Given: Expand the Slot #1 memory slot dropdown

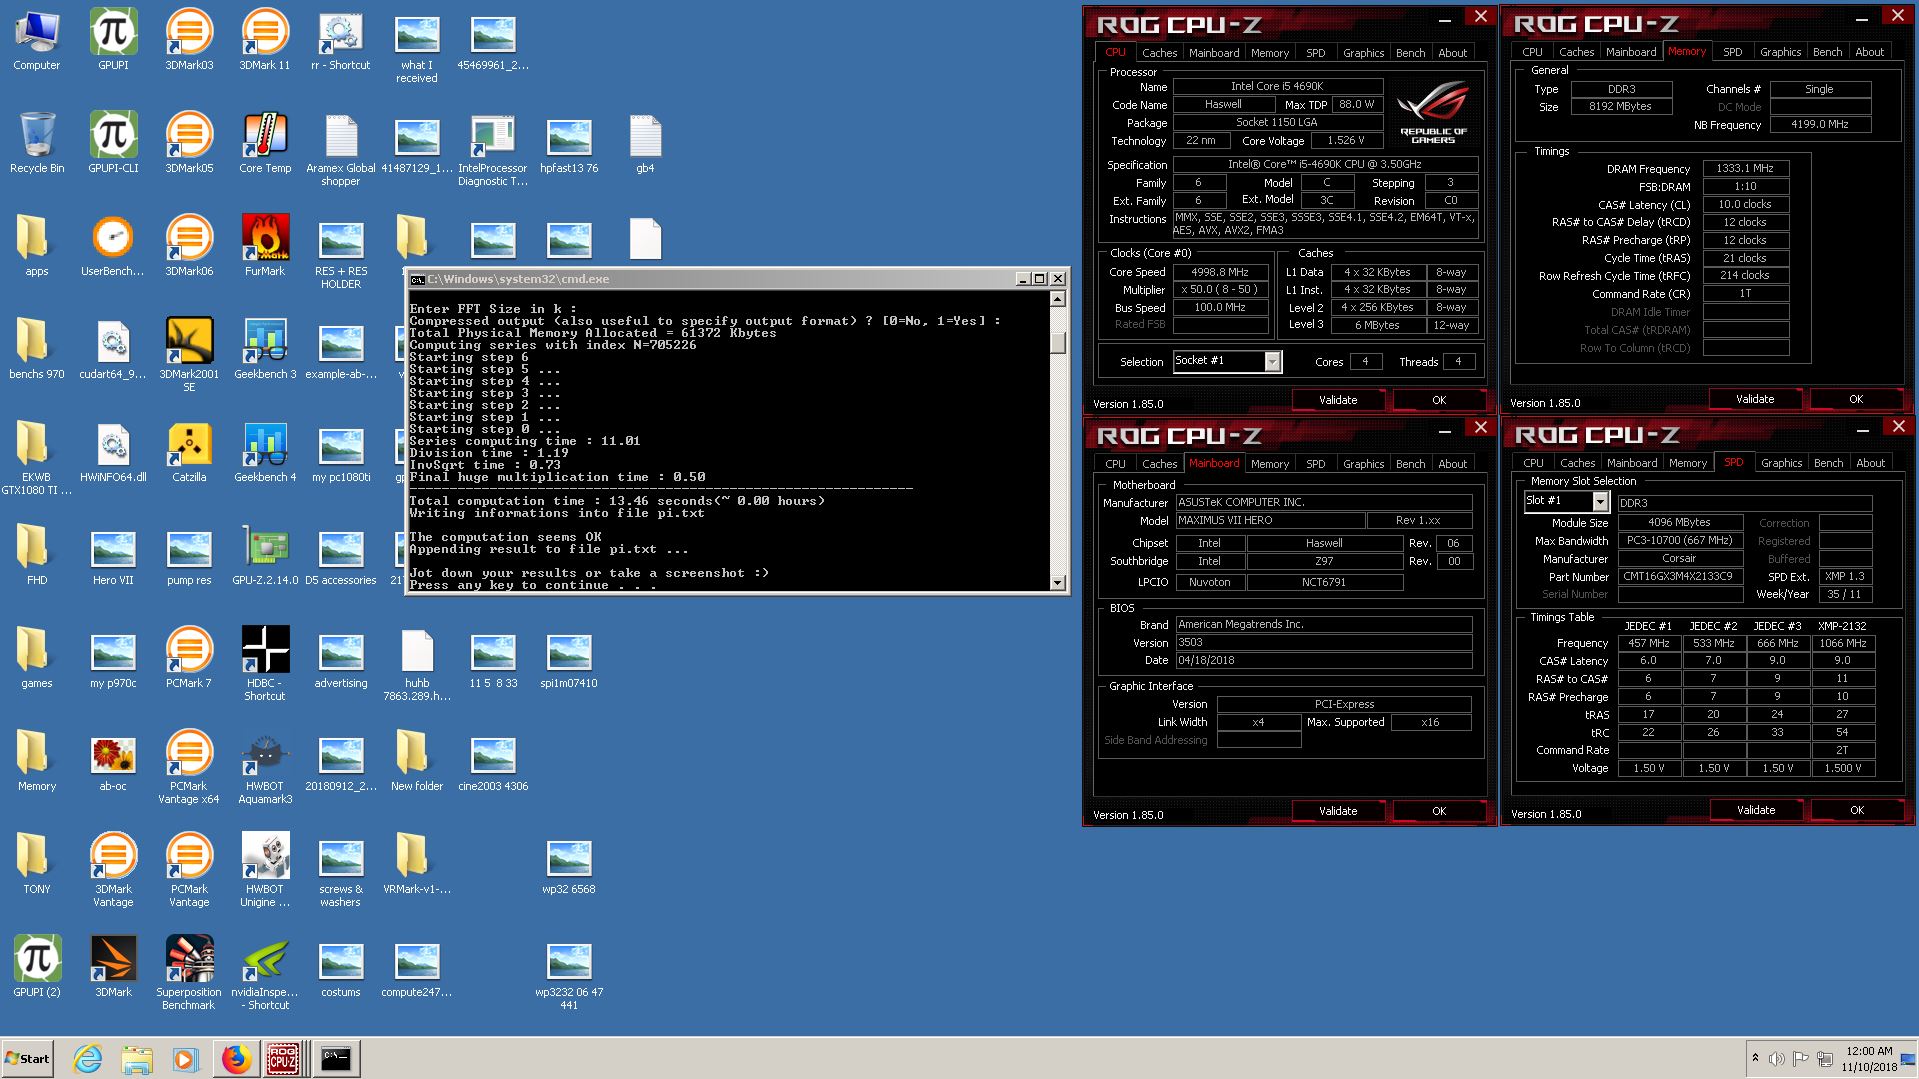Looking at the screenshot, I should click(1600, 502).
